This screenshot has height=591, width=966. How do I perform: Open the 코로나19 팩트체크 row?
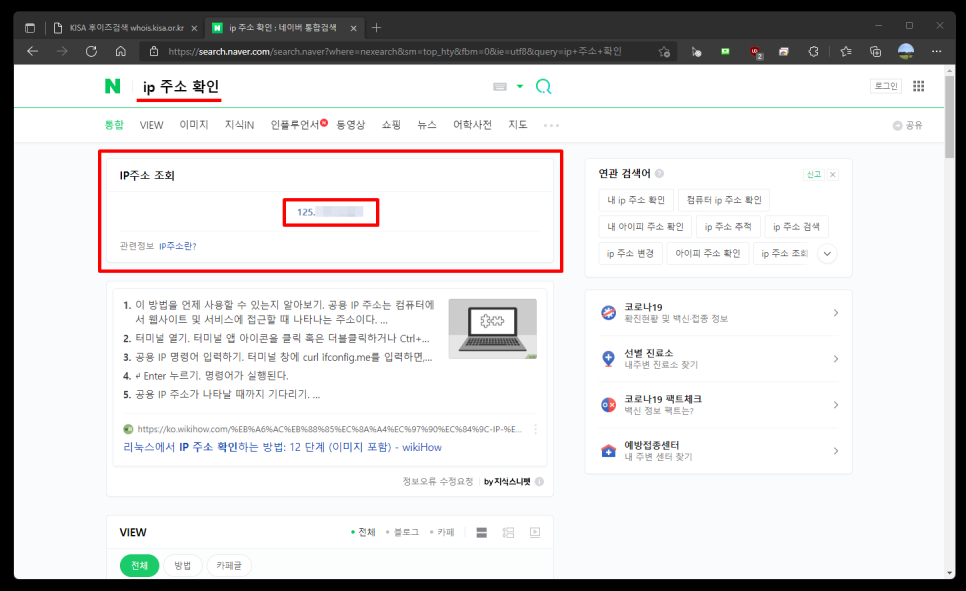[718, 405]
